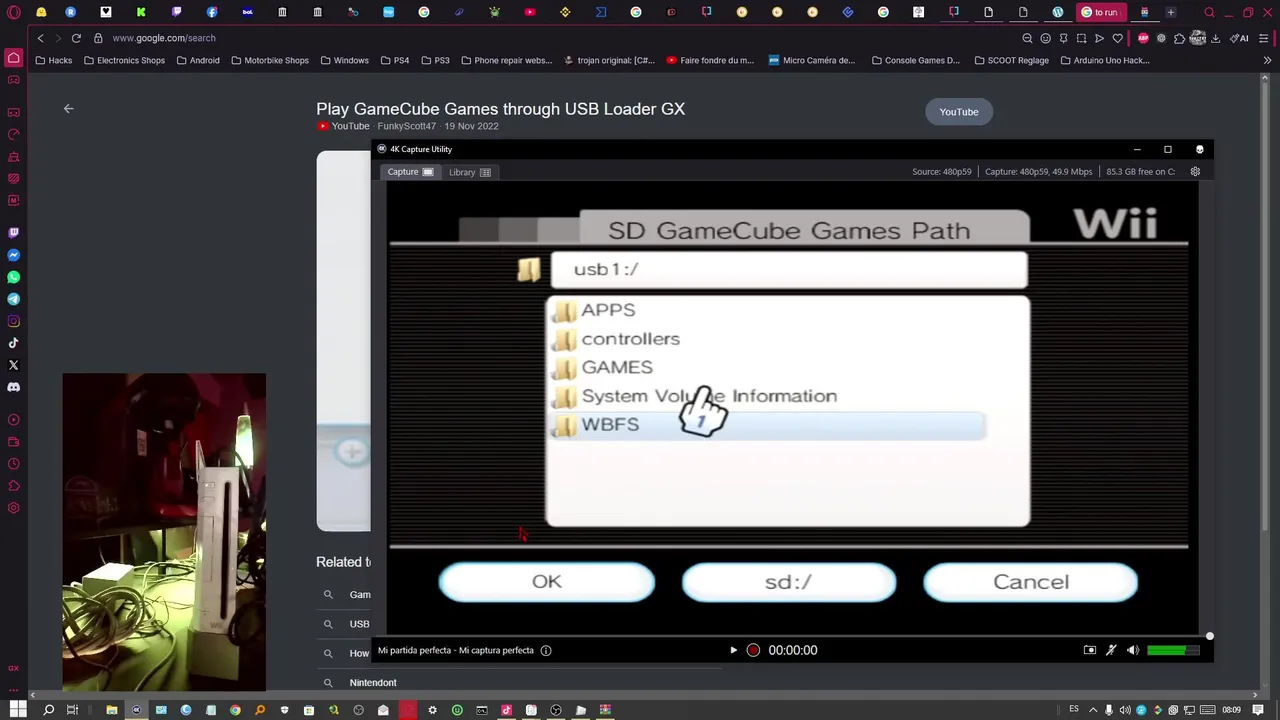Screen dimensions: 1280x720
Task: Click the taskbar clock 08:09
Action: coord(1231,710)
